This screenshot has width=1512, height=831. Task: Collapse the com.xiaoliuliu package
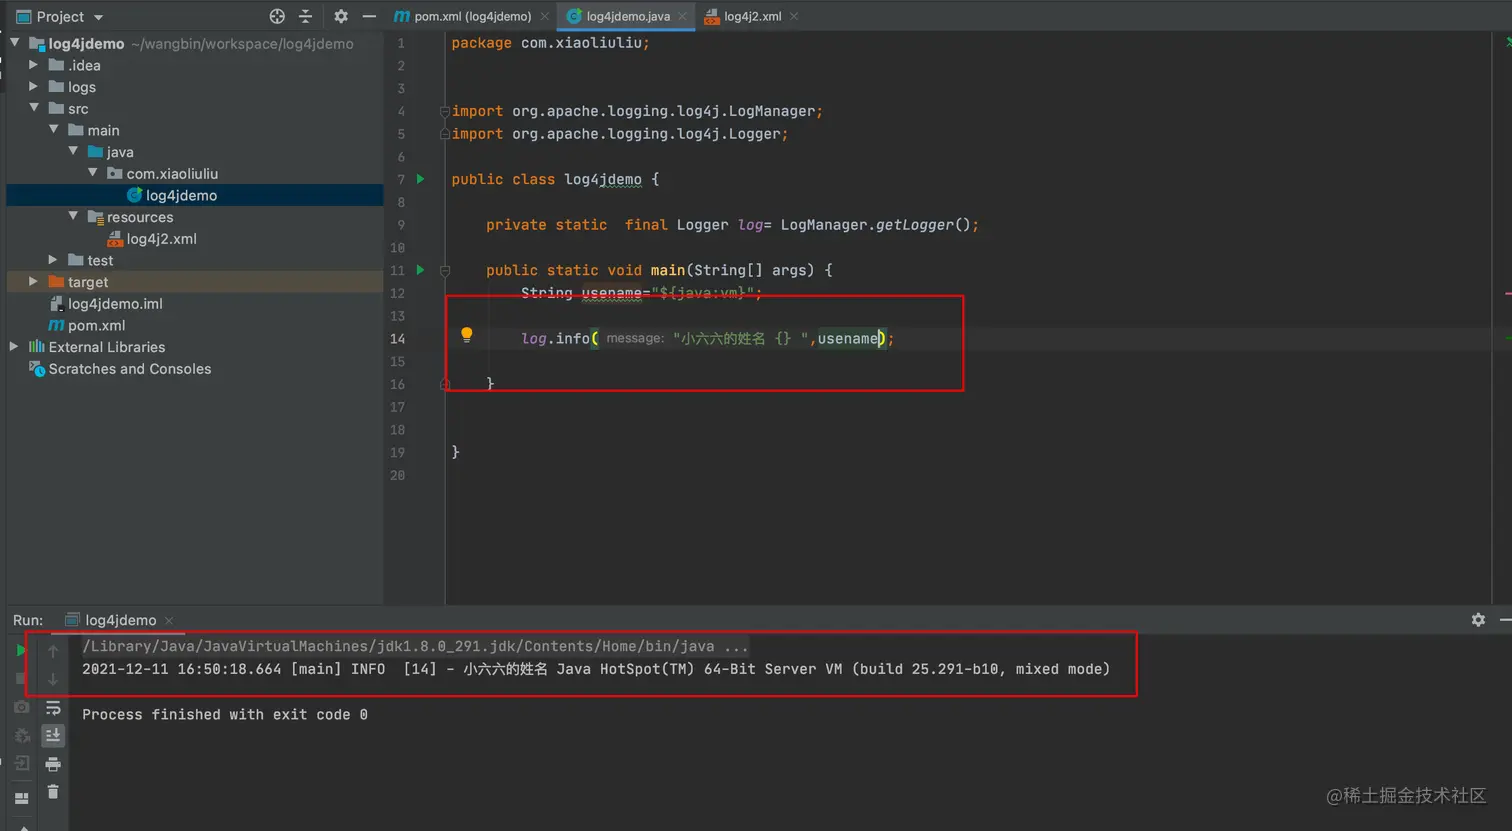coord(93,173)
